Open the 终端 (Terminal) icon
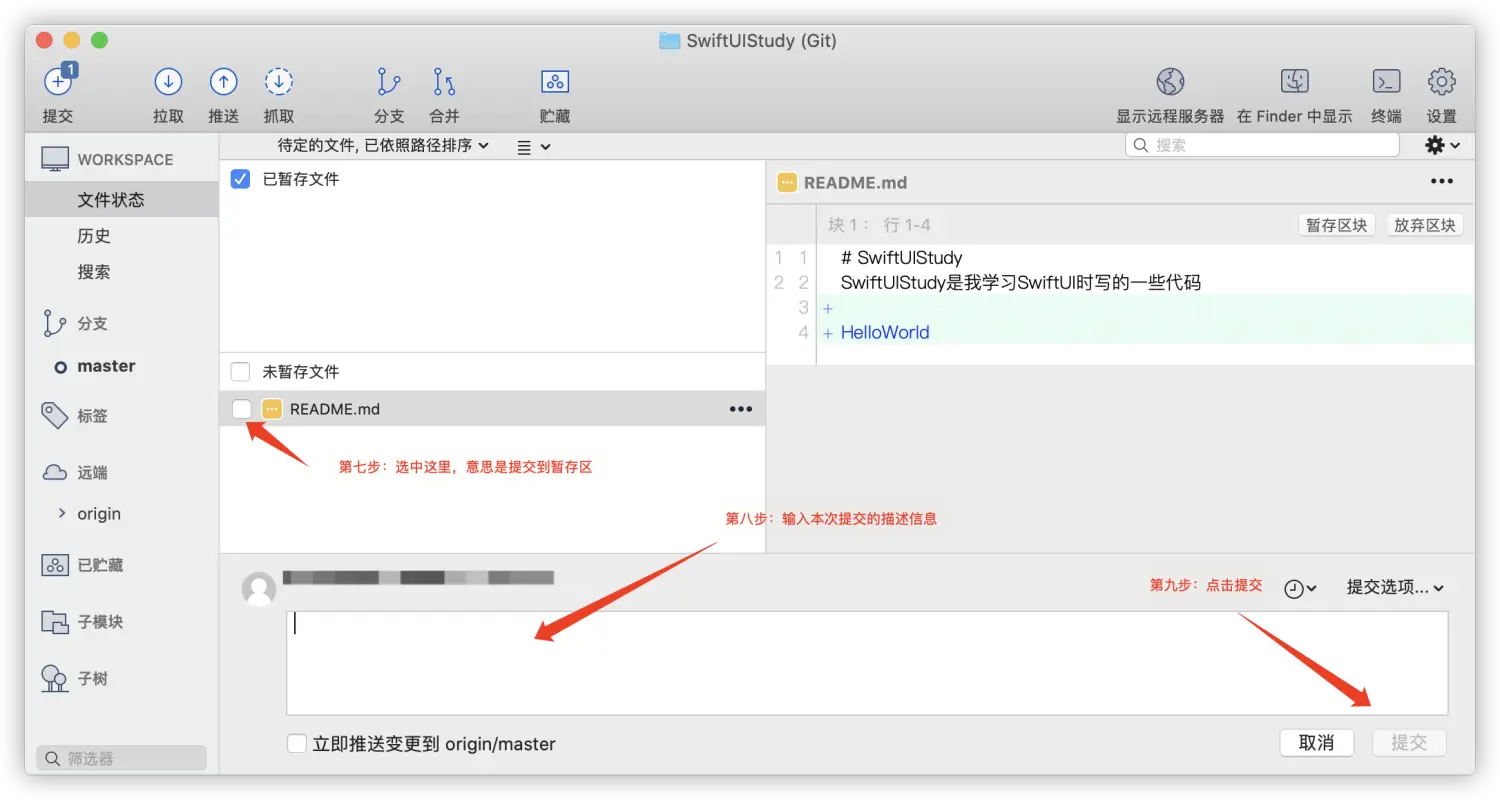 [x=1386, y=82]
